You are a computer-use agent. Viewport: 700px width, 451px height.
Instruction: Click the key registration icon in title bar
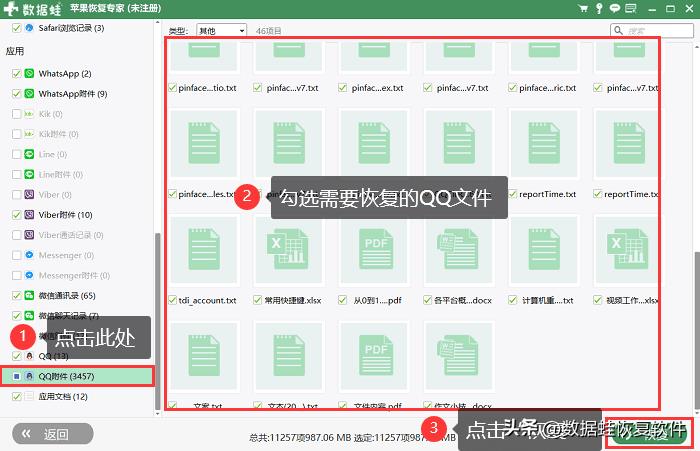click(599, 8)
